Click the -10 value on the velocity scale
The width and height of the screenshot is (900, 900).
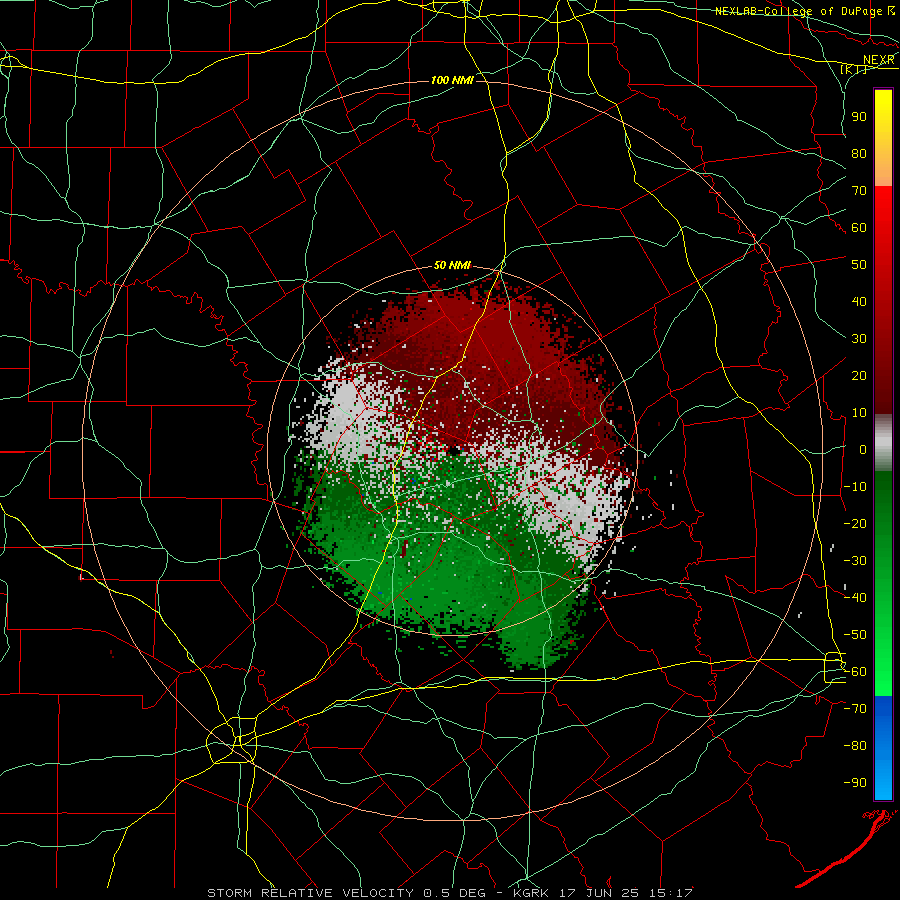tap(855, 487)
